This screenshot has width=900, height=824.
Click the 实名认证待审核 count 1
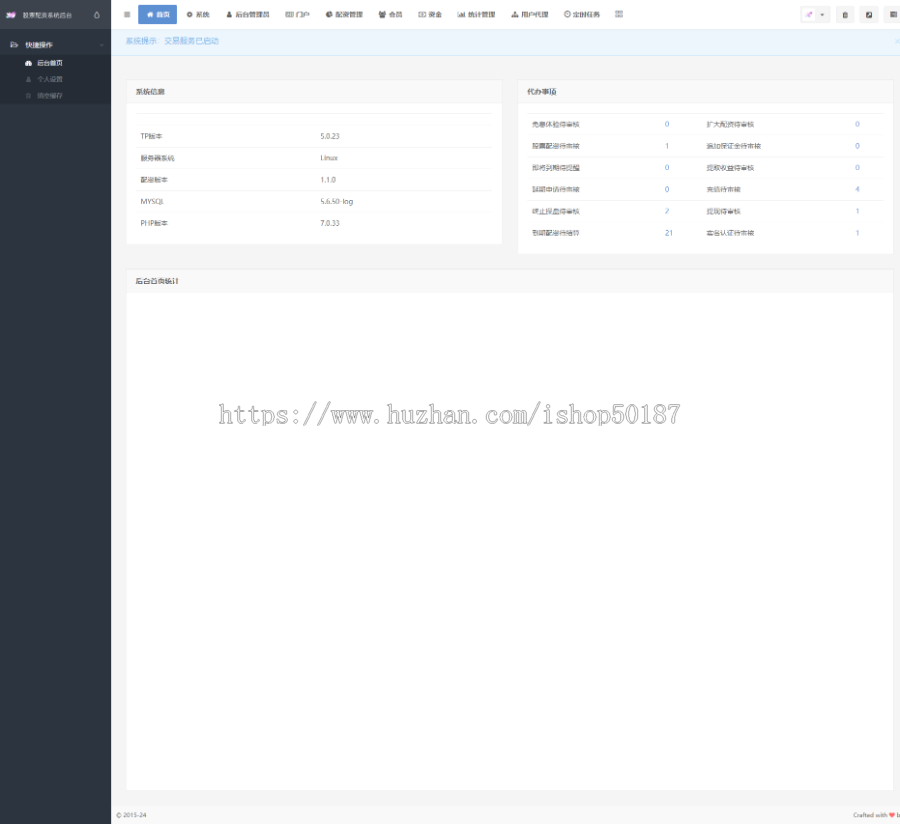click(x=858, y=233)
